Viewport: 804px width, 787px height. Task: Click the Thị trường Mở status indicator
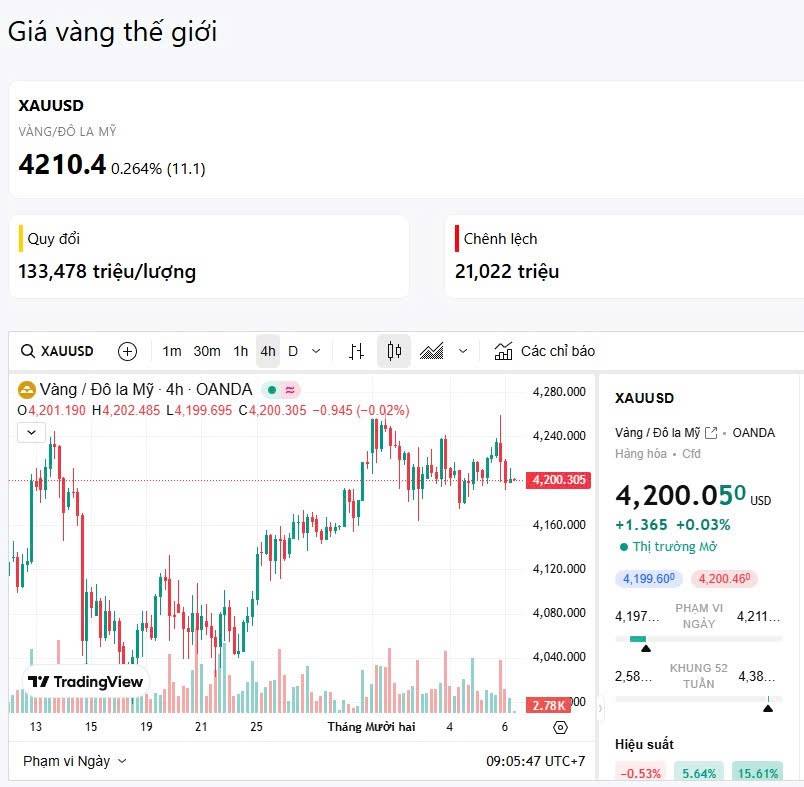[x=668, y=546]
